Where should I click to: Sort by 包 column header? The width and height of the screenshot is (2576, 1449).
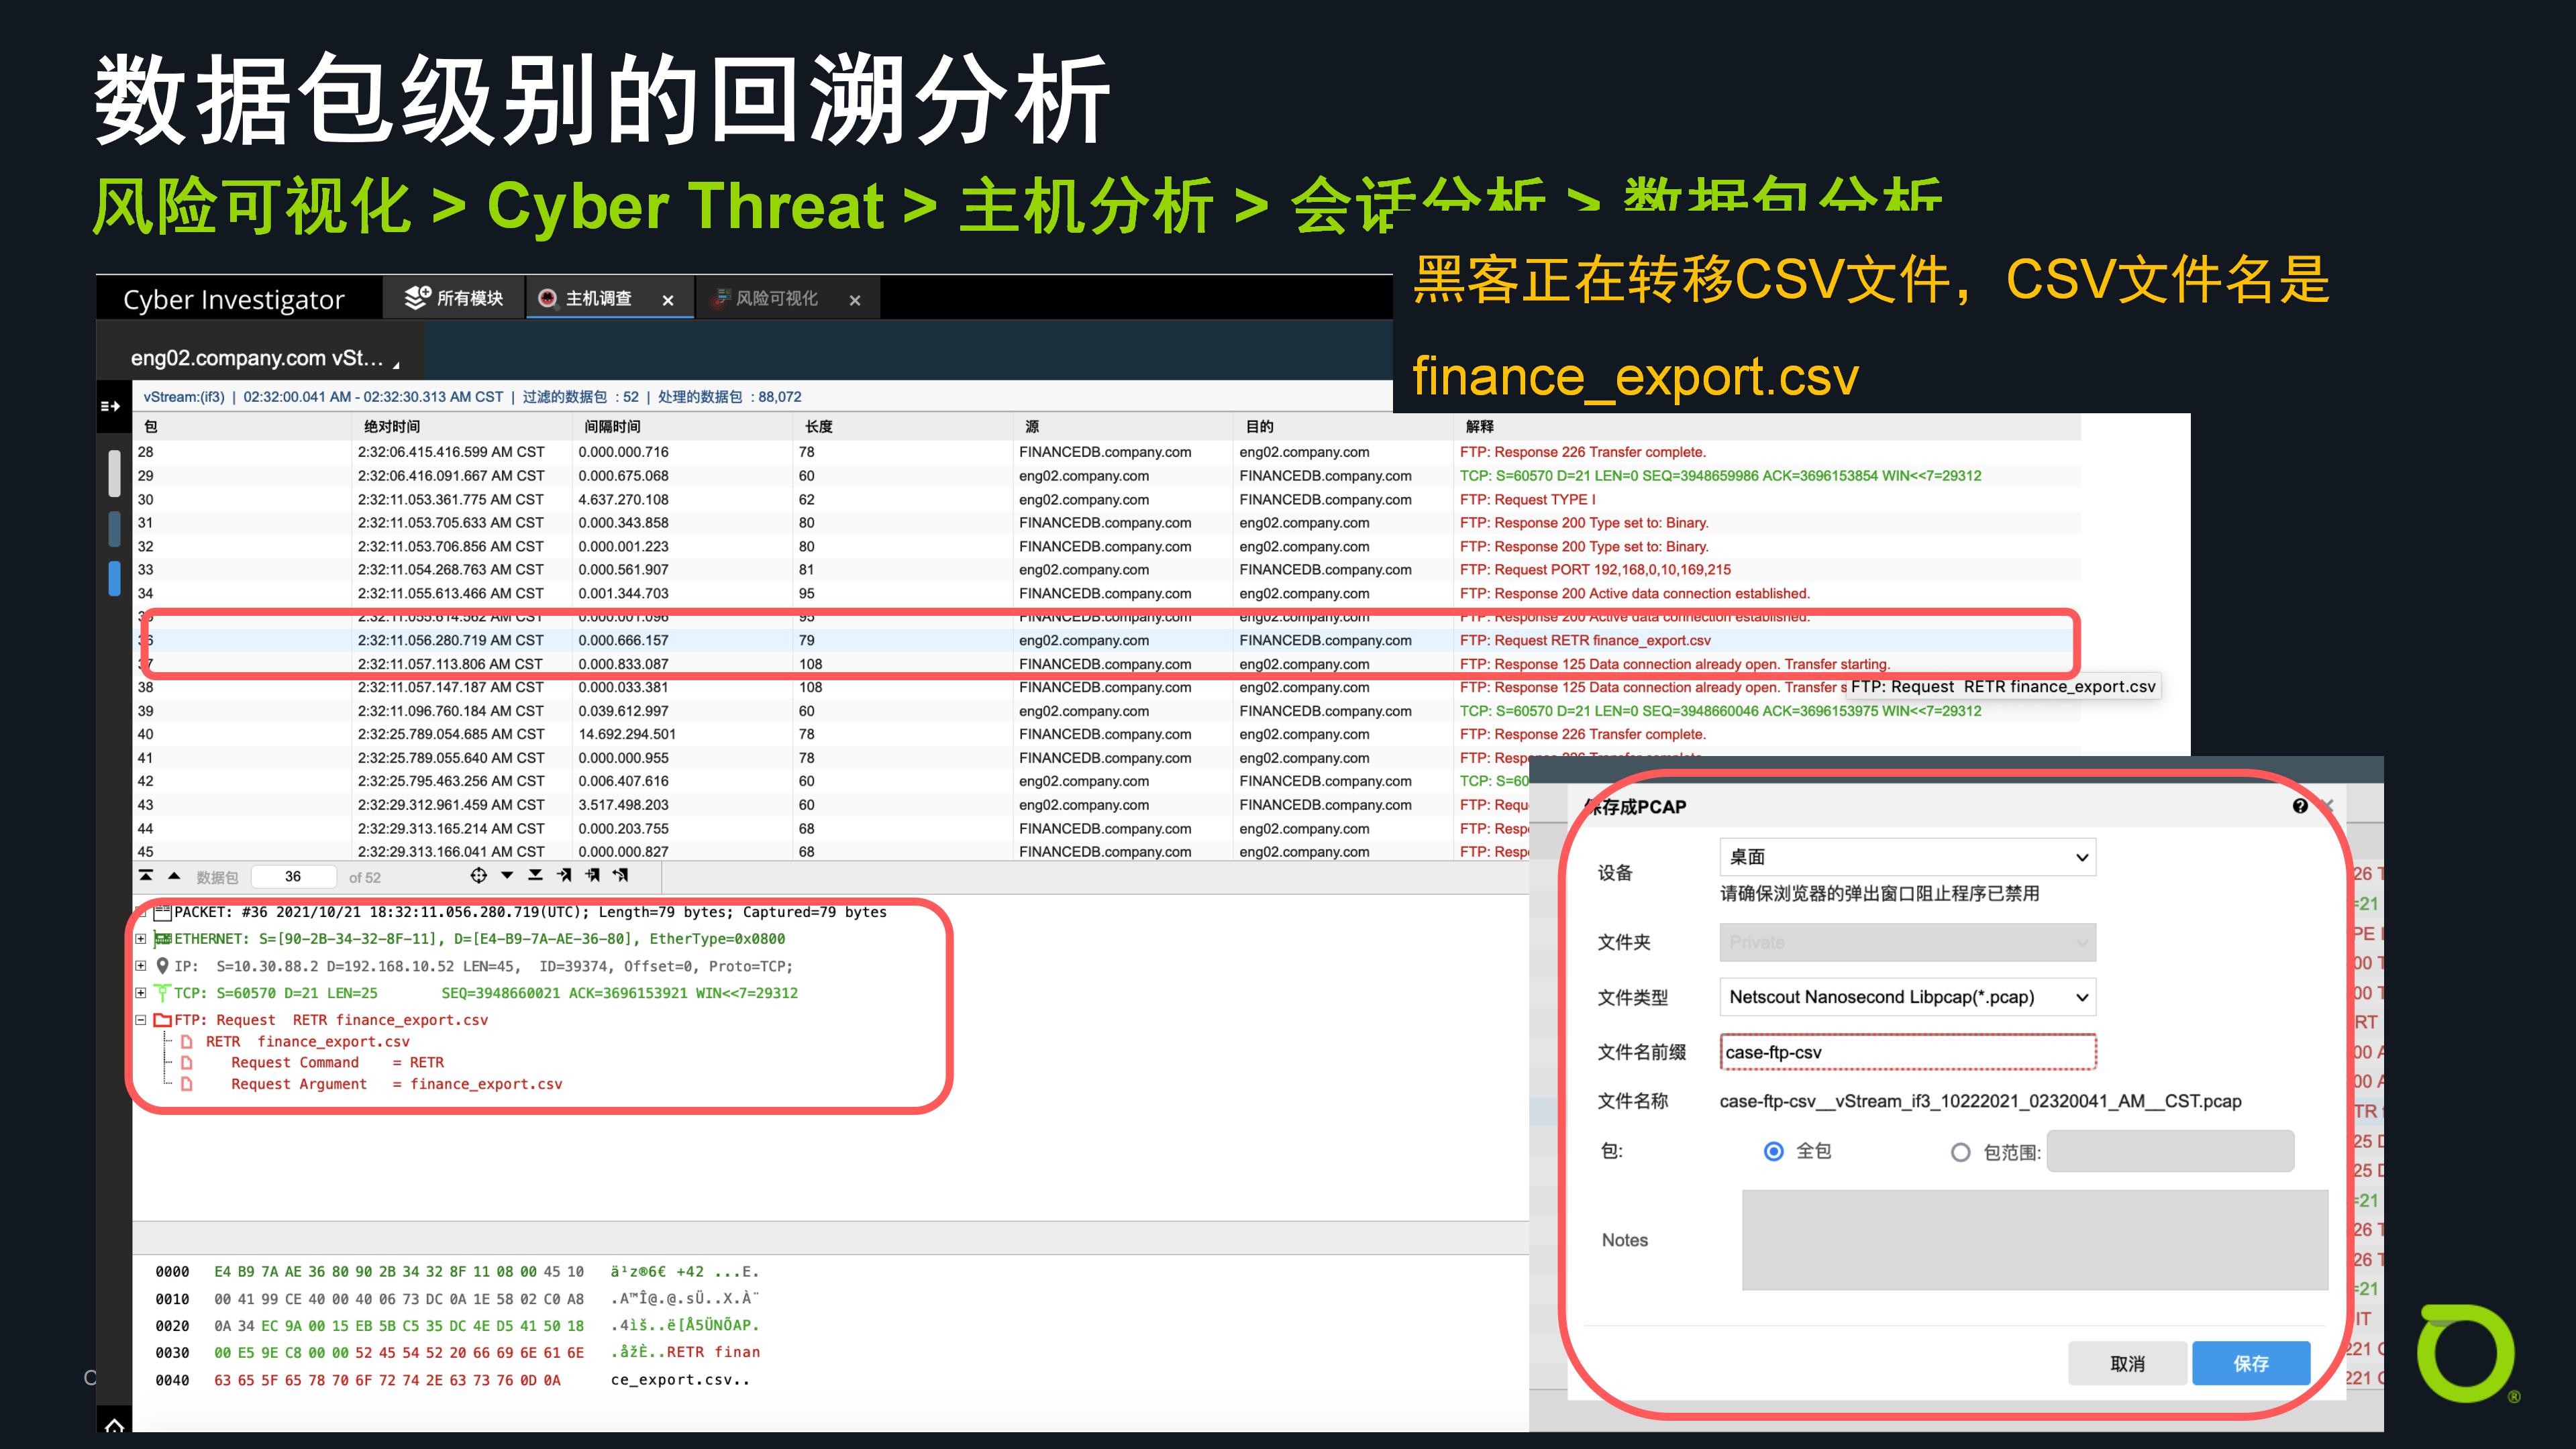242,427
